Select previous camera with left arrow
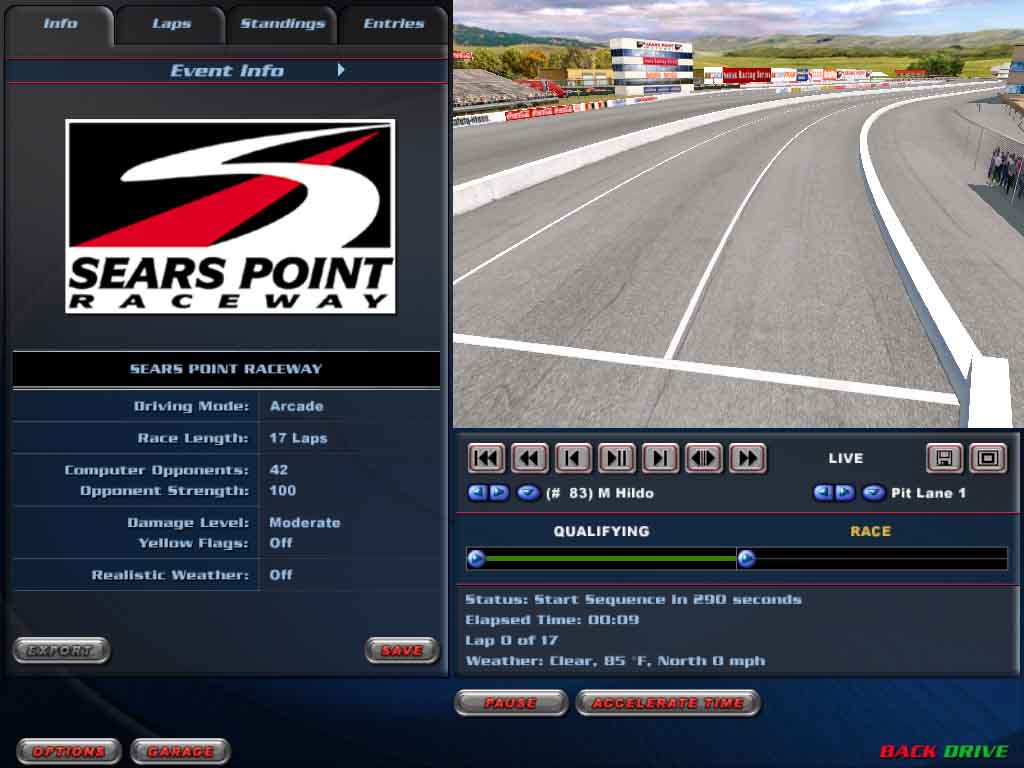This screenshot has height=768, width=1024. pyautogui.click(x=822, y=493)
